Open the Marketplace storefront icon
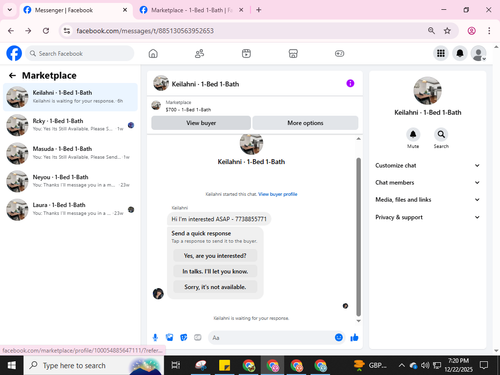Viewport: 500px width, 375px height. 293,53
